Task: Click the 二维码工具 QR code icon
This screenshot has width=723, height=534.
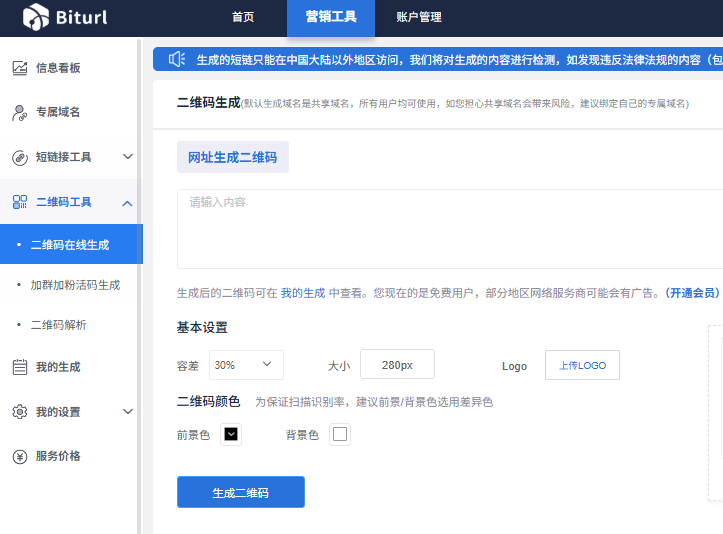Action: 20,202
